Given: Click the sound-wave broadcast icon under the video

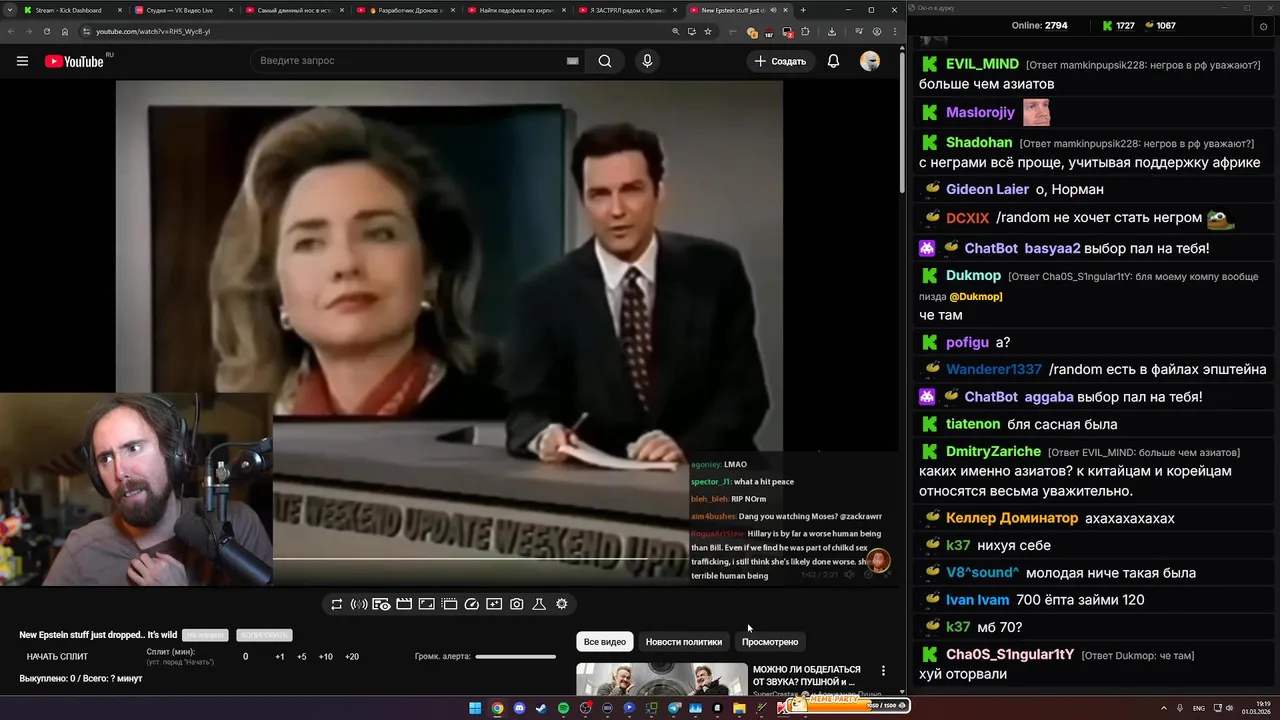Looking at the screenshot, I should click(359, 604).
